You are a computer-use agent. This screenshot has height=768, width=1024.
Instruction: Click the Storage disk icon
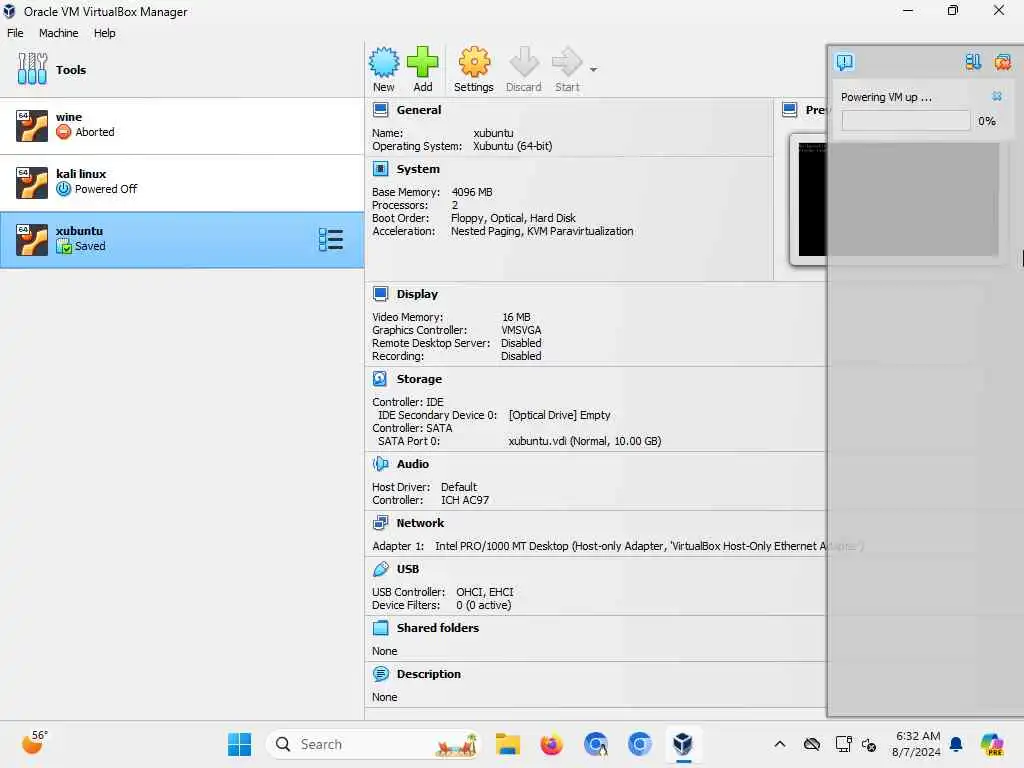coord(380,379)
